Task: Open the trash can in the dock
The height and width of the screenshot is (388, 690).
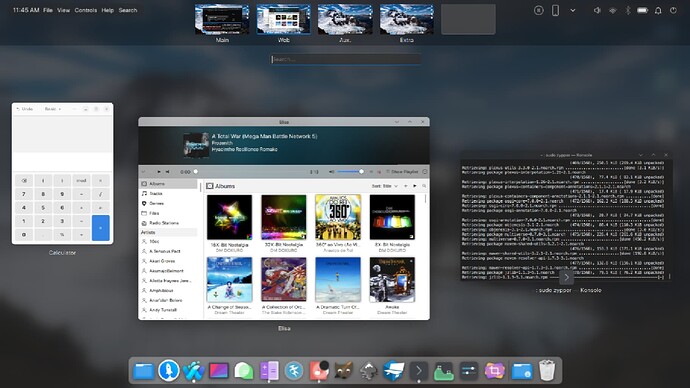Action: [547, 370]
